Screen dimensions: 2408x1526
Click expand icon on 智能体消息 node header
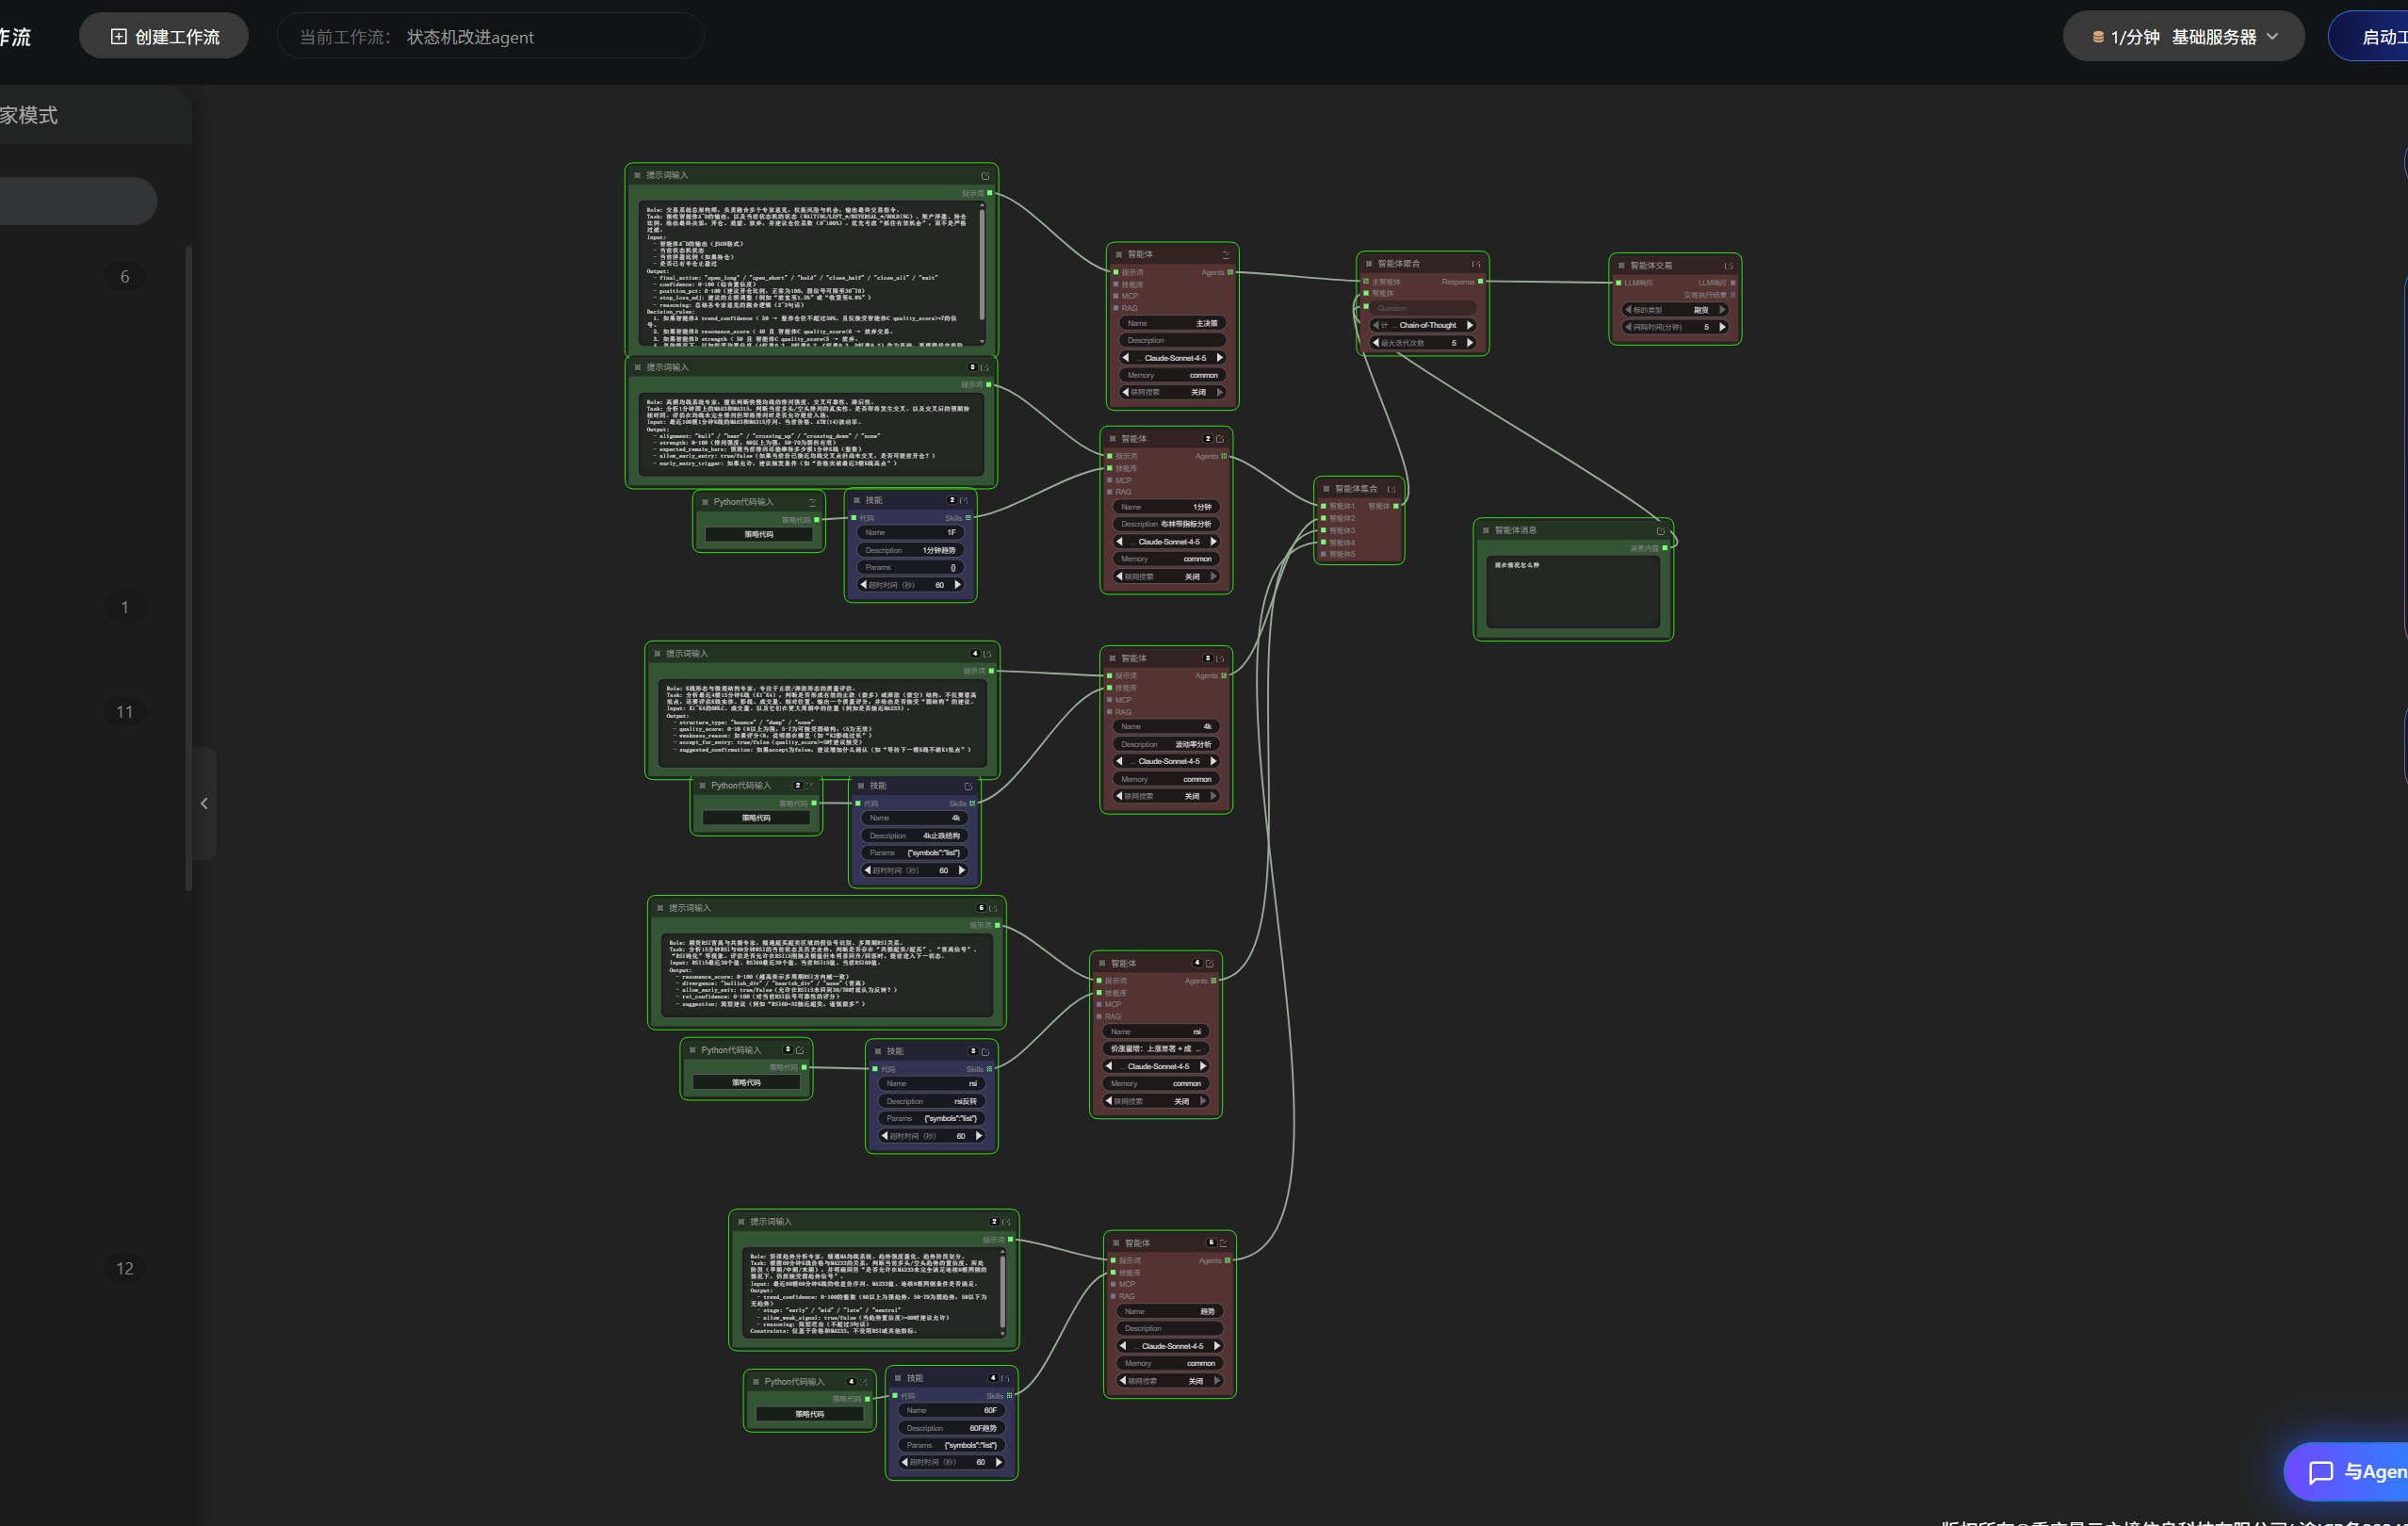(x=1660, y=531)
